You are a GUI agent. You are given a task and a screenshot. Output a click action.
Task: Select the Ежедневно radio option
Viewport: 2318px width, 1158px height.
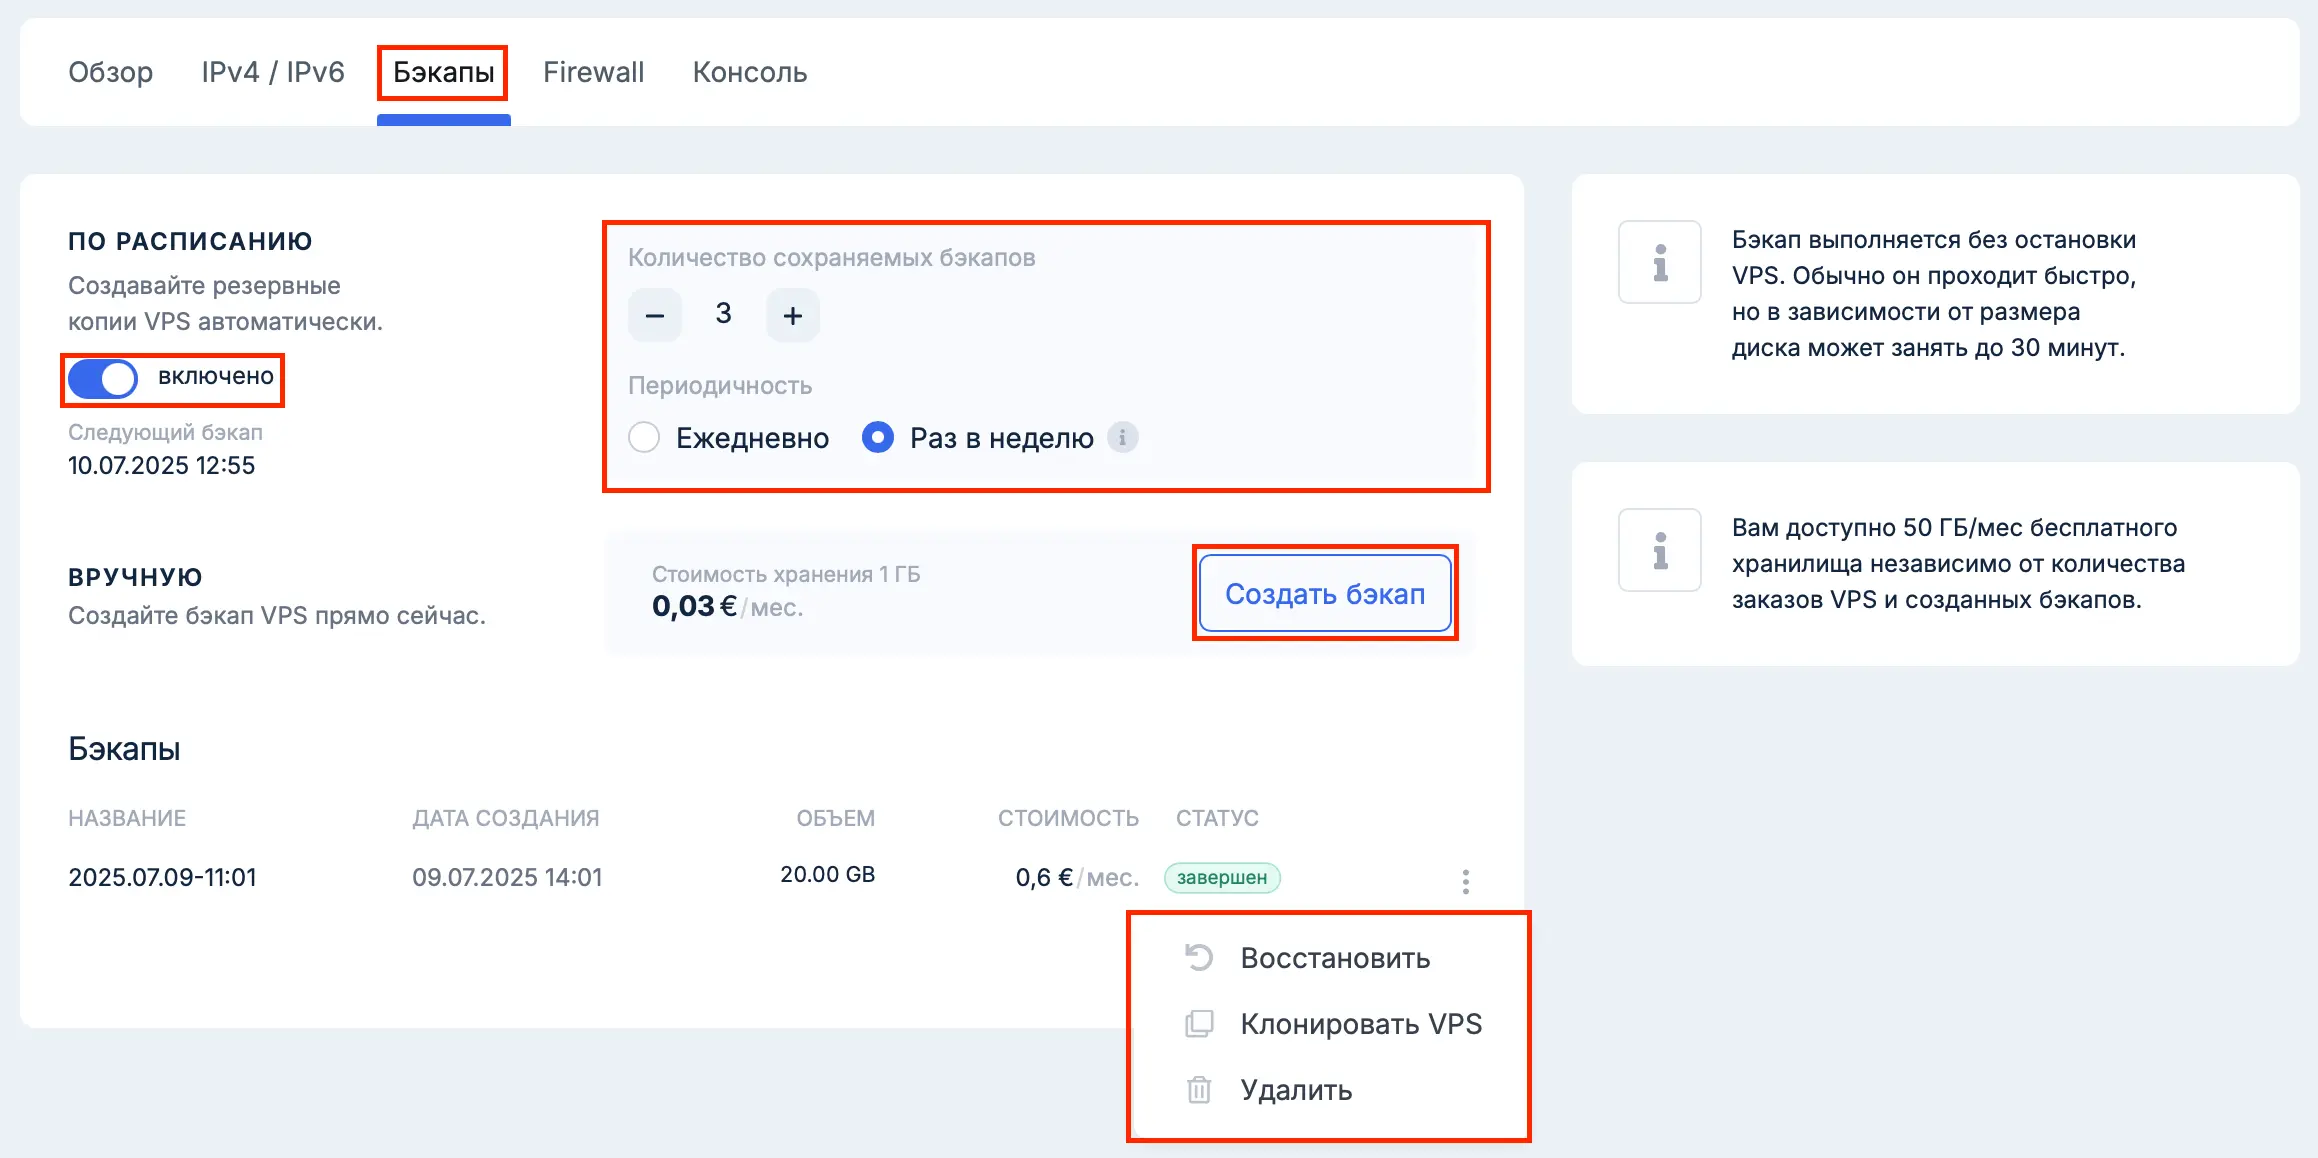644,438
